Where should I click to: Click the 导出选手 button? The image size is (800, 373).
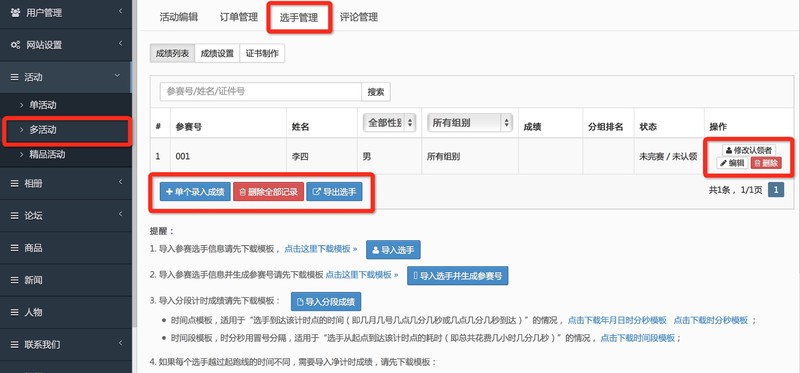tap(334, 192)
